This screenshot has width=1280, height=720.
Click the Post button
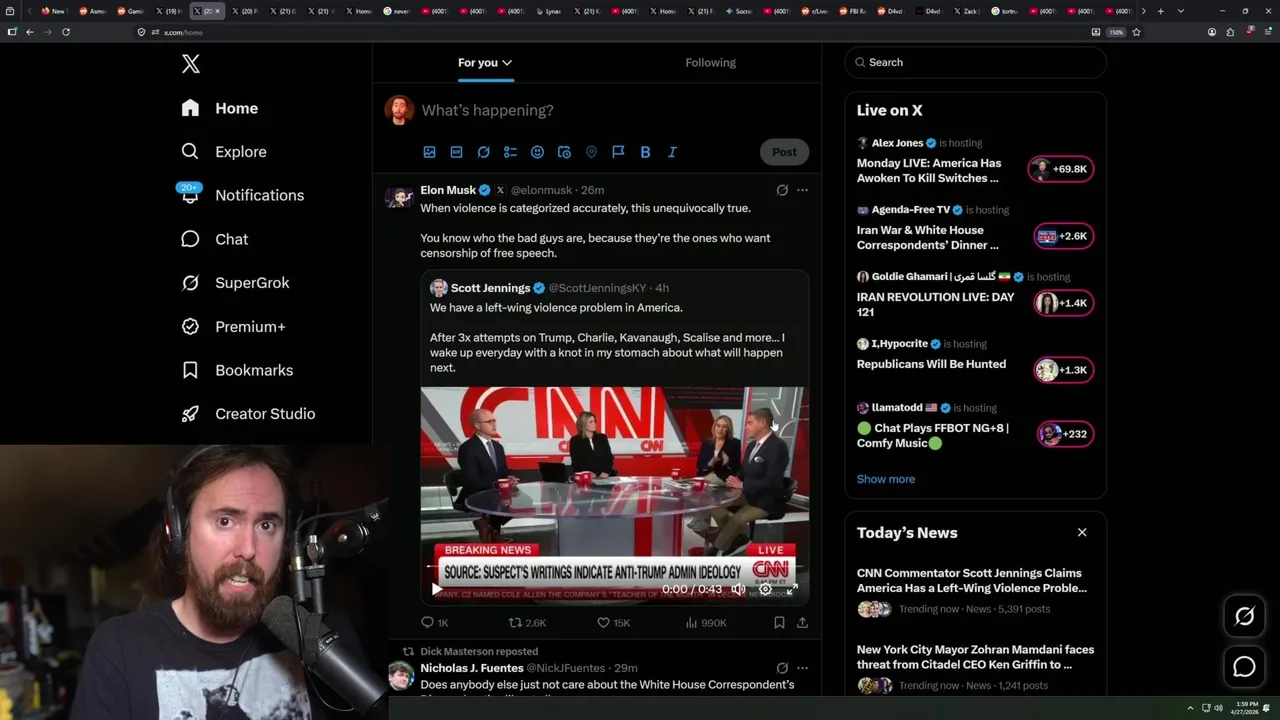pos(784,152)
